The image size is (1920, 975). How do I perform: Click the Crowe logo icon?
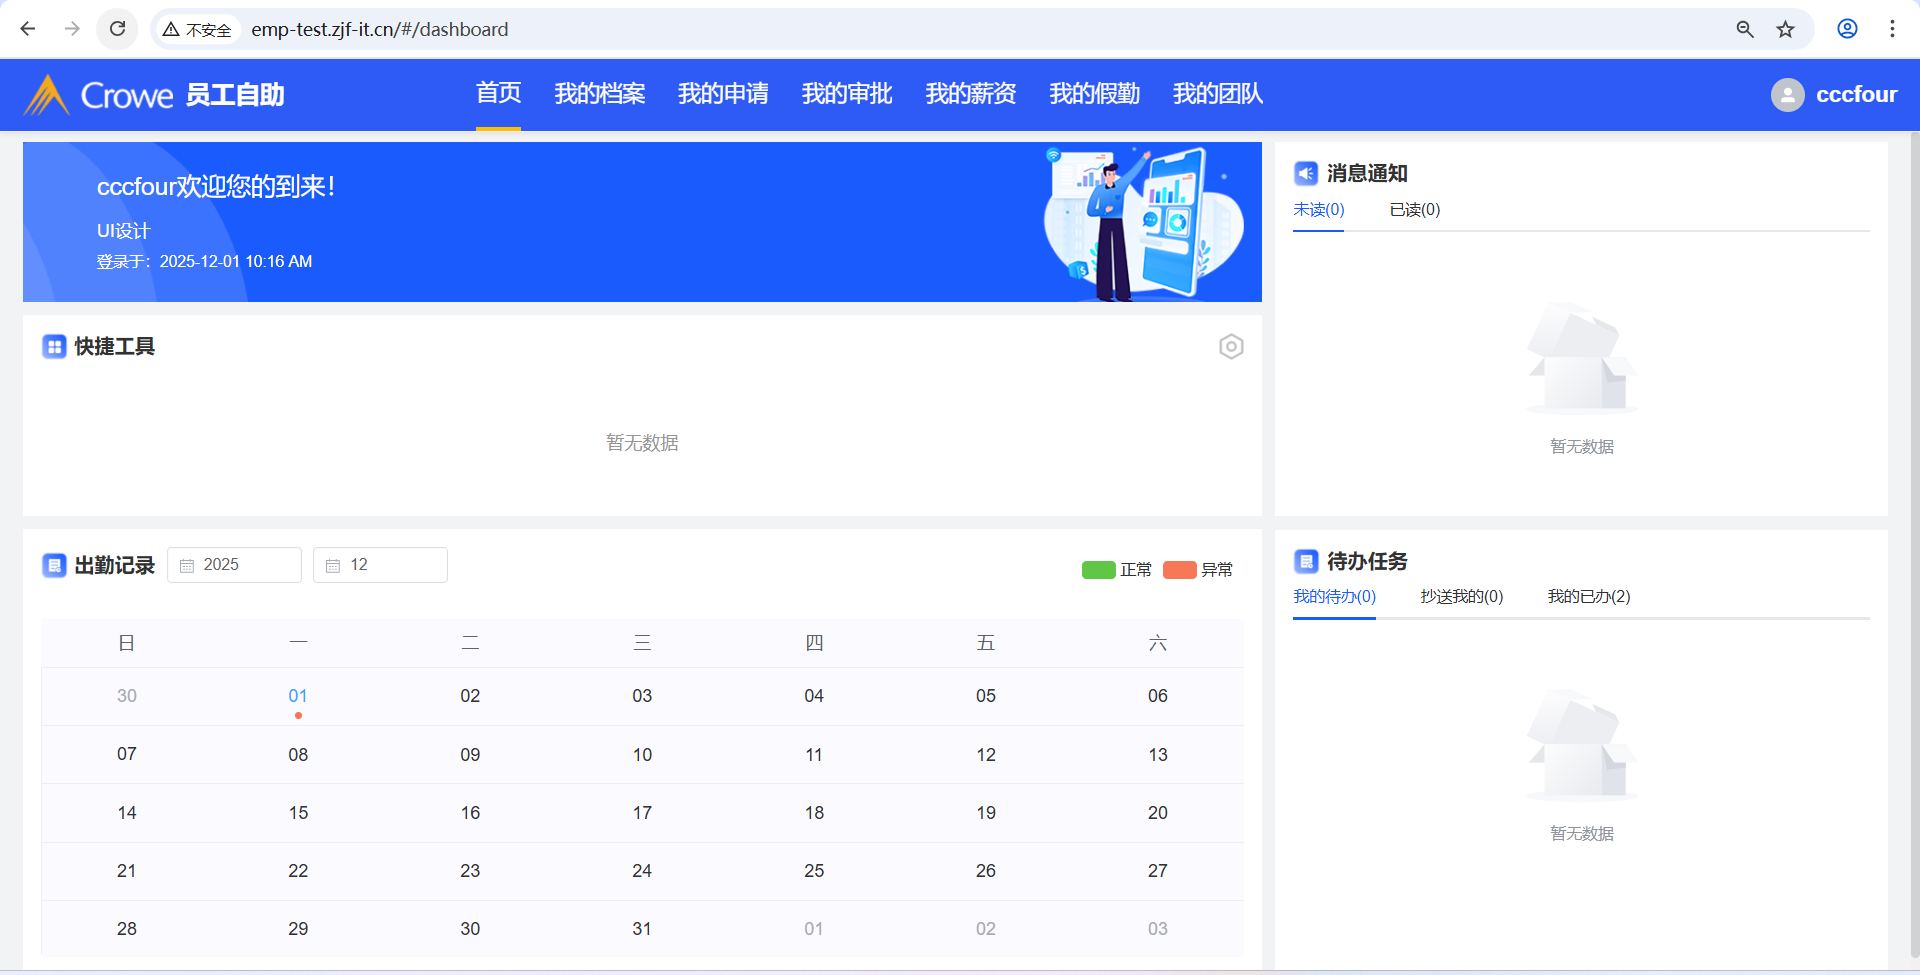pos(46,95)
